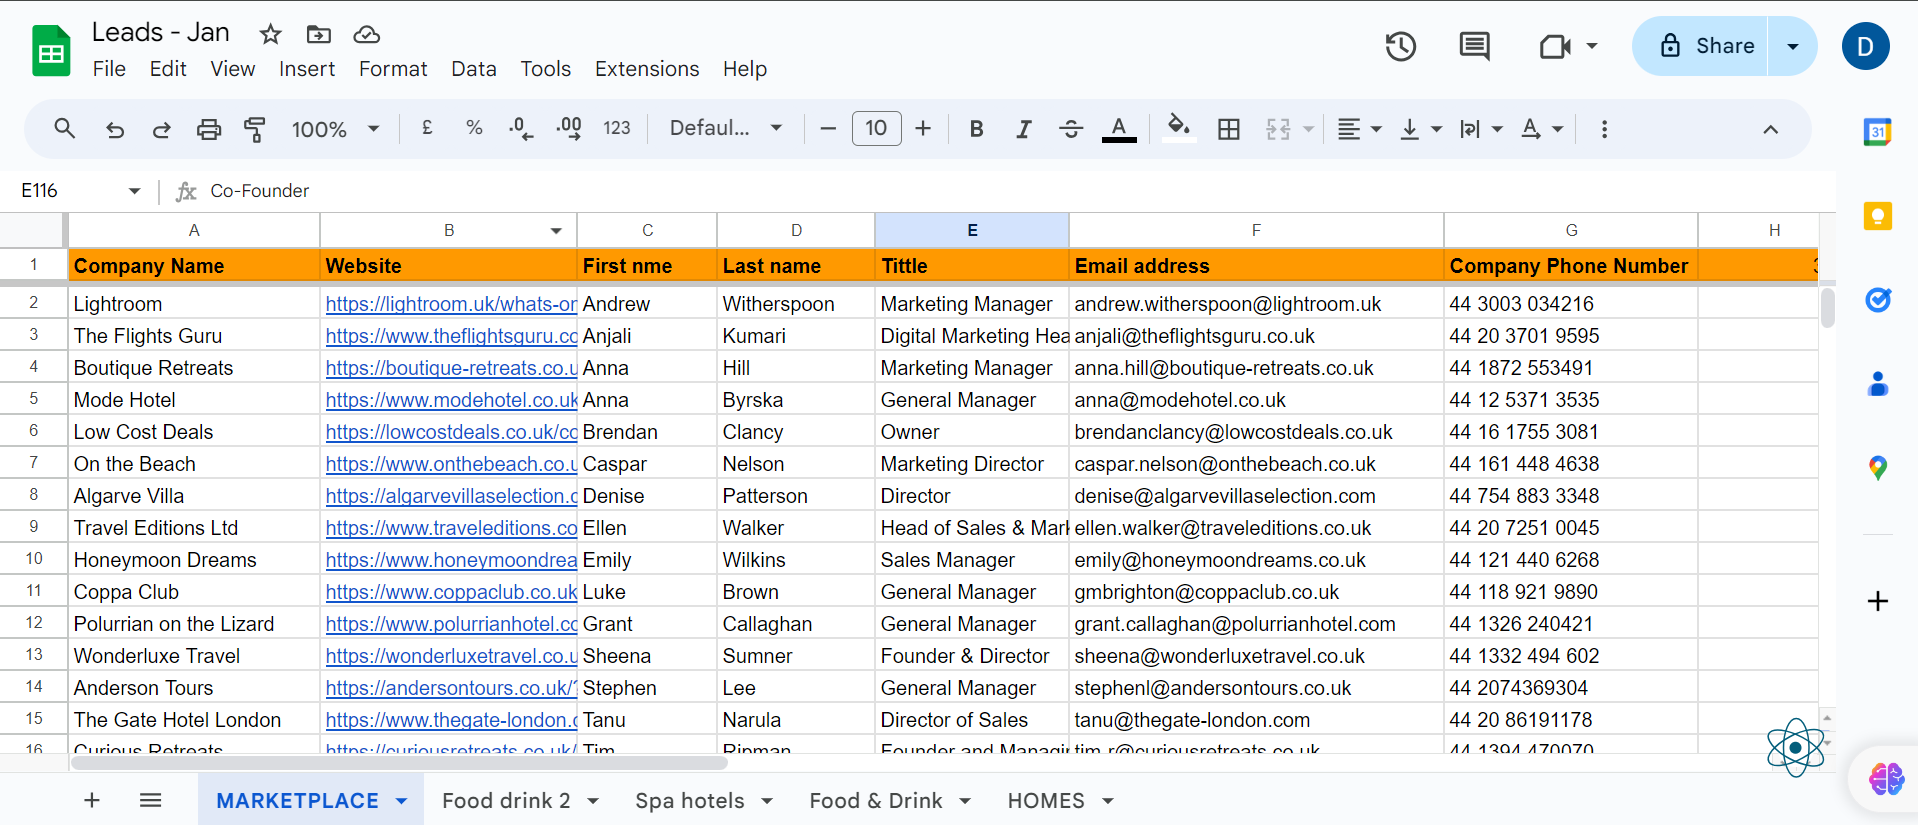Viewport: 1918px width, 825px height.
Task: Open the Format menu
Action: [x=393, y=69]
